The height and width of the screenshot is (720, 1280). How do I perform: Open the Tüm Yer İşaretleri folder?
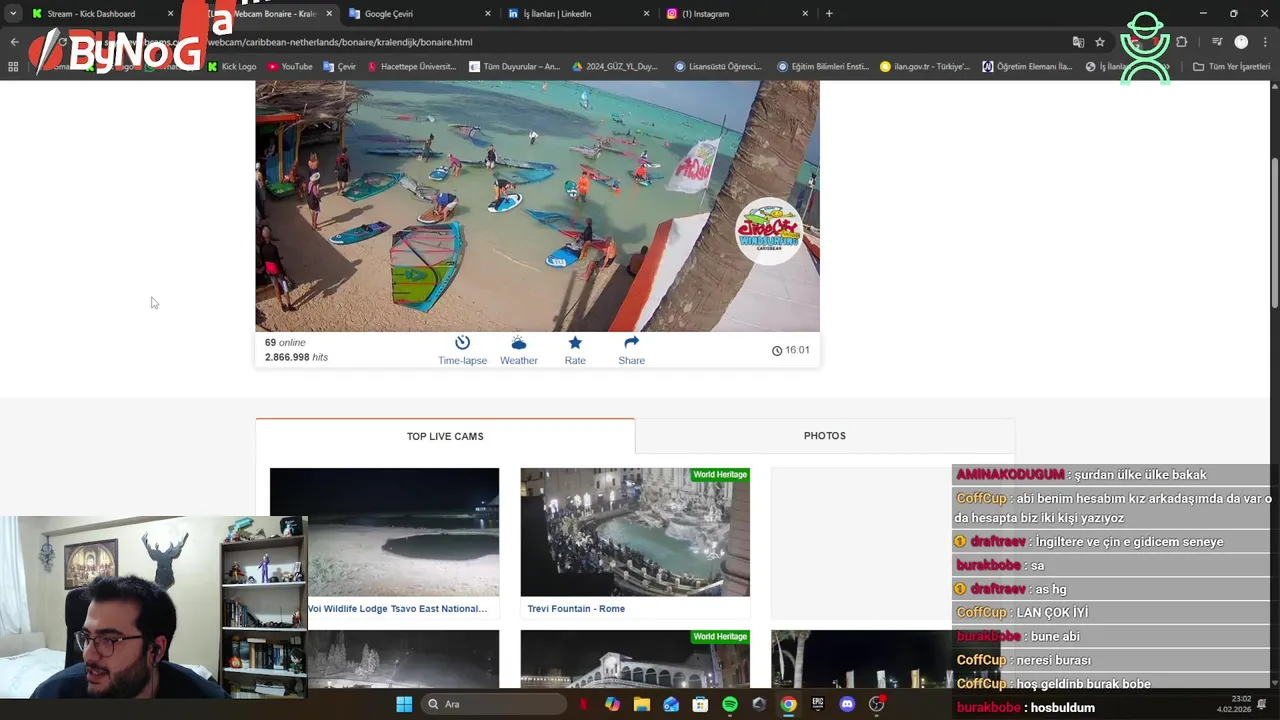1231,67
